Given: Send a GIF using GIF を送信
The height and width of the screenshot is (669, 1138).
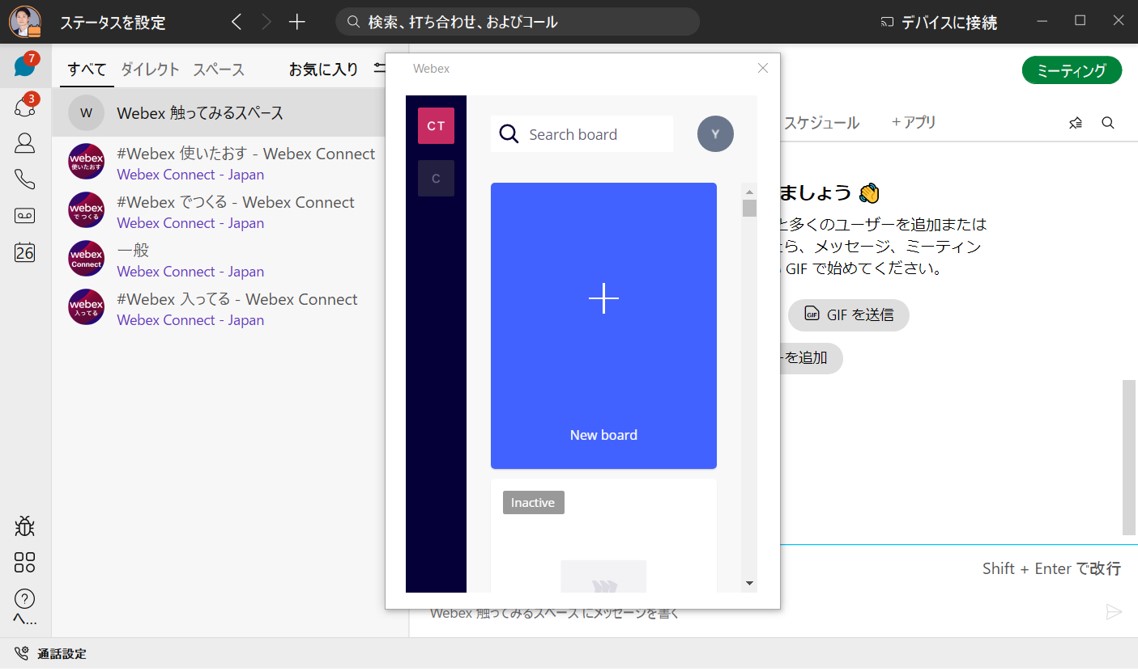Looking at the screenshot, I should [x=848, y=315].
